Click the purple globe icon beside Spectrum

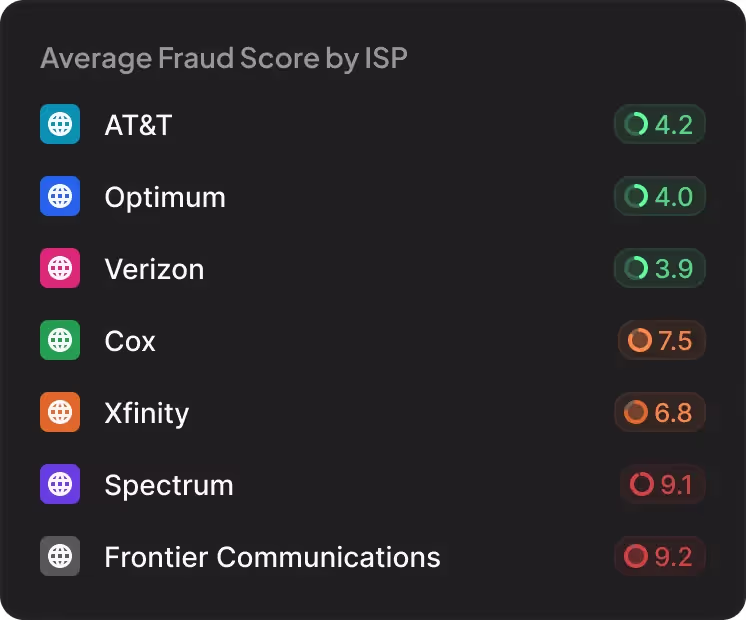[x=60, y=485]
